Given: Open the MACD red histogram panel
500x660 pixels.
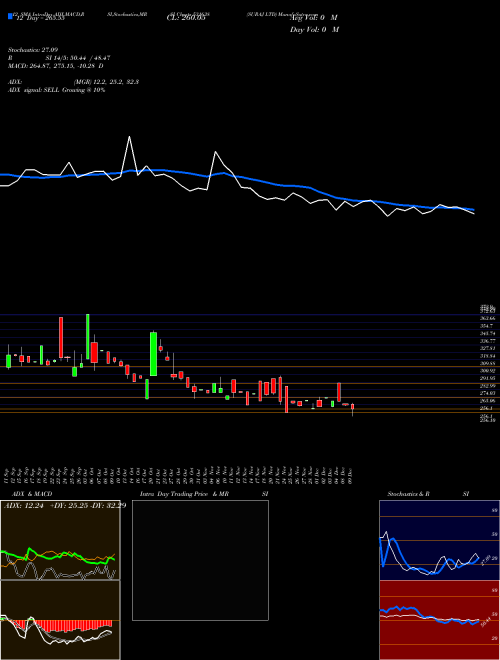Looking at the screenshot, I should pos(60,620).
